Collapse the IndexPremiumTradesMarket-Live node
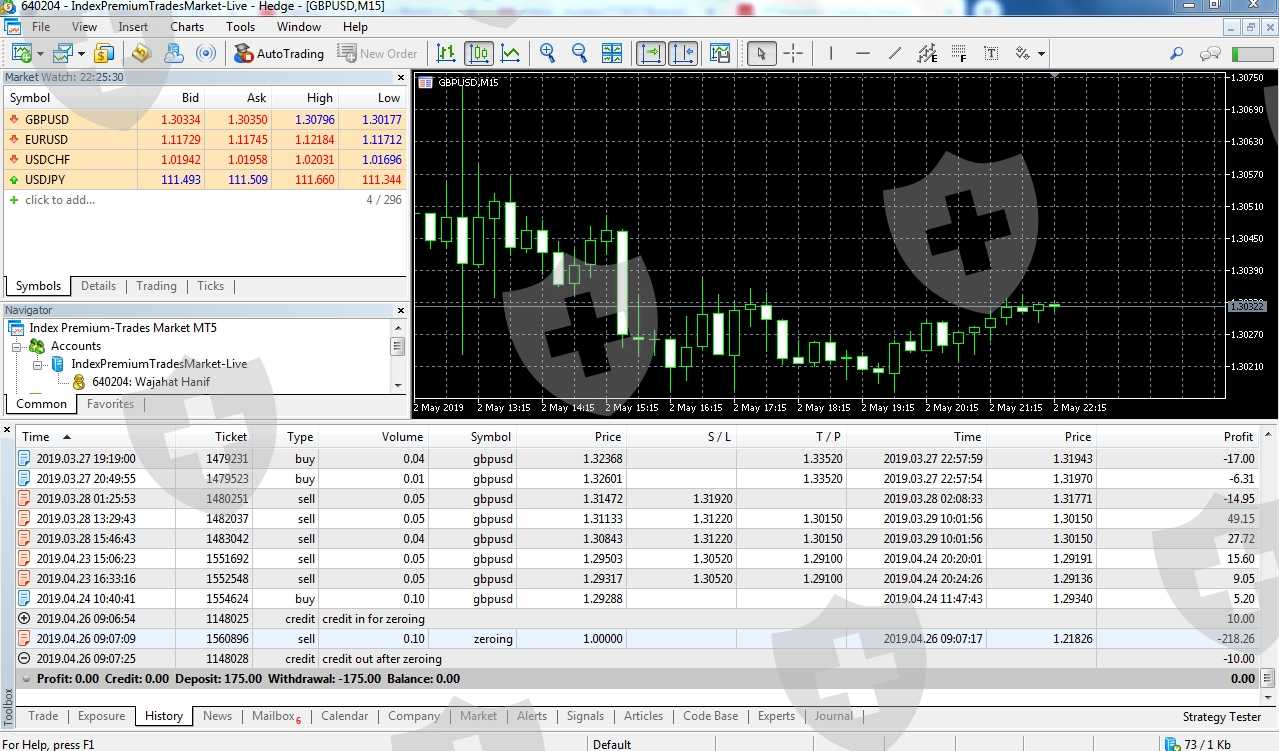Screen dimensions: 1279x751 (37, 364)
